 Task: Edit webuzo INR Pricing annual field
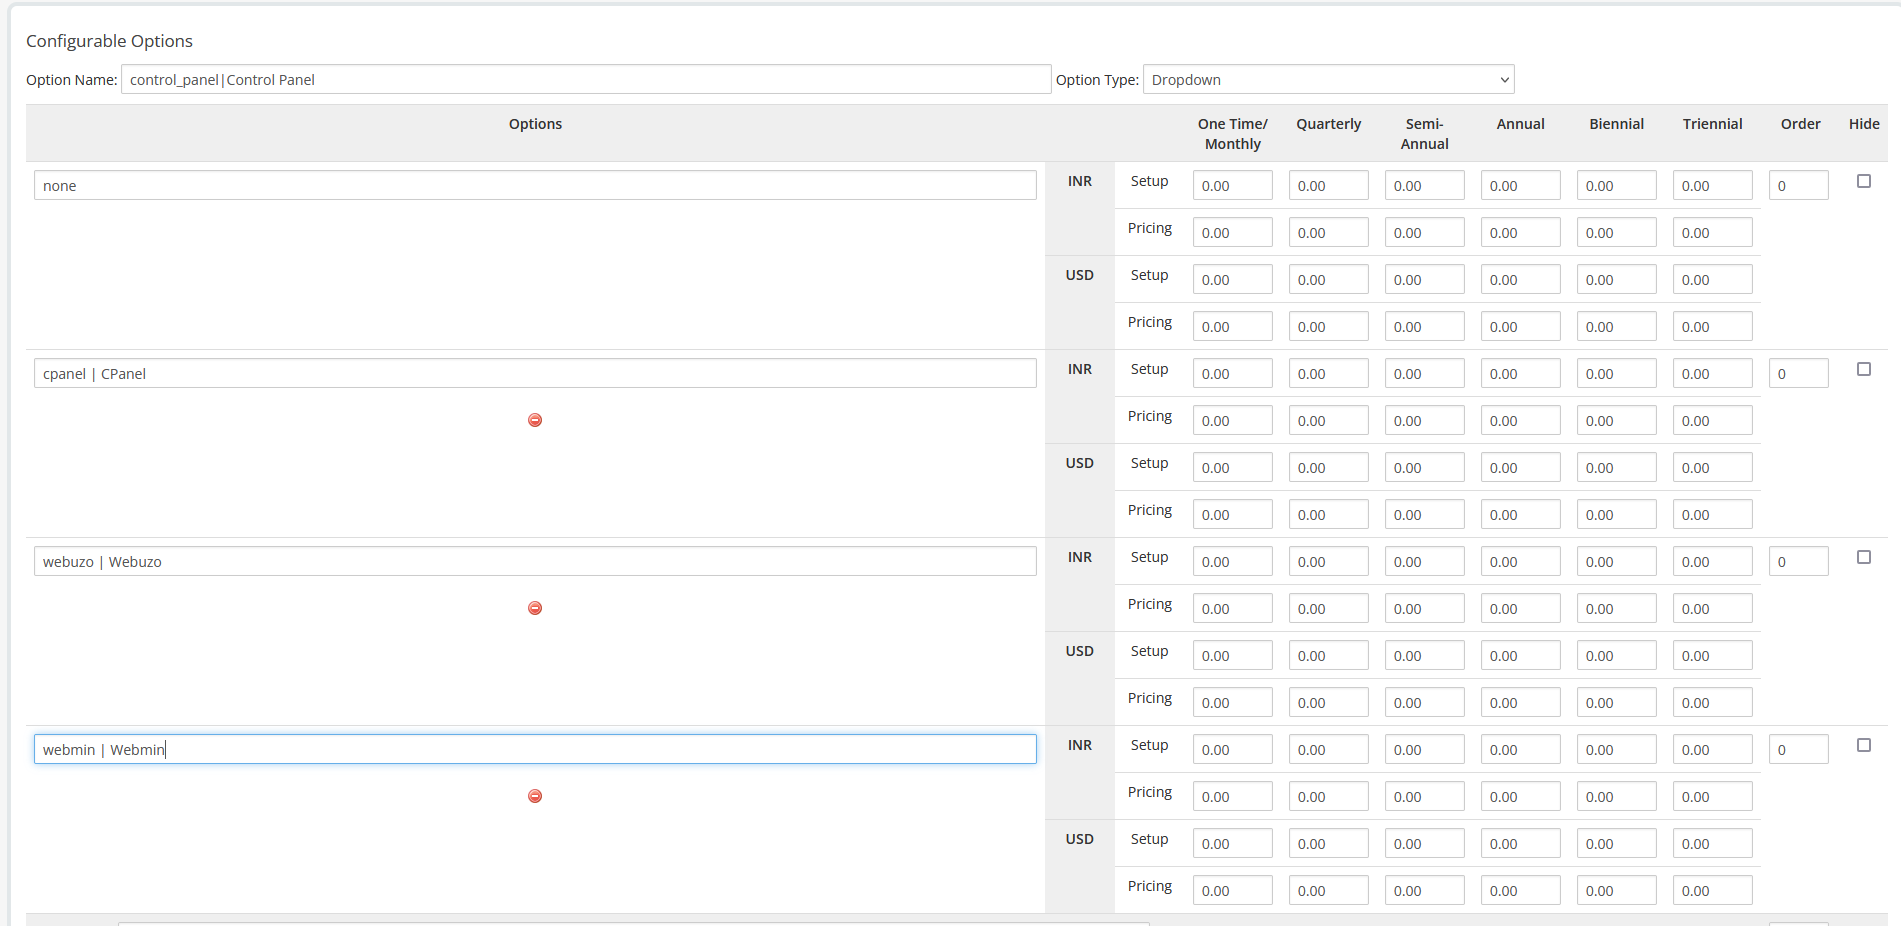pyautogui.click(x=1521, y=608)
